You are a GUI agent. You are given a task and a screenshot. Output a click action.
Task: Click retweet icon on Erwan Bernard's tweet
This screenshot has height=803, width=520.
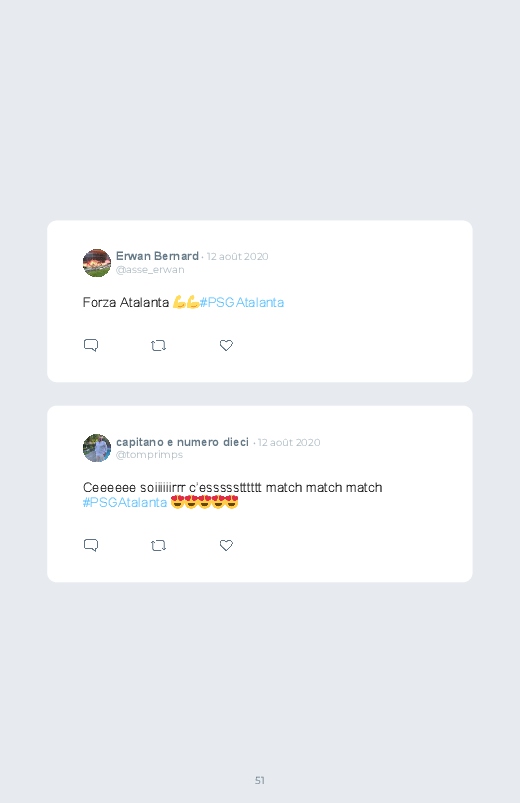coord(158,346)
